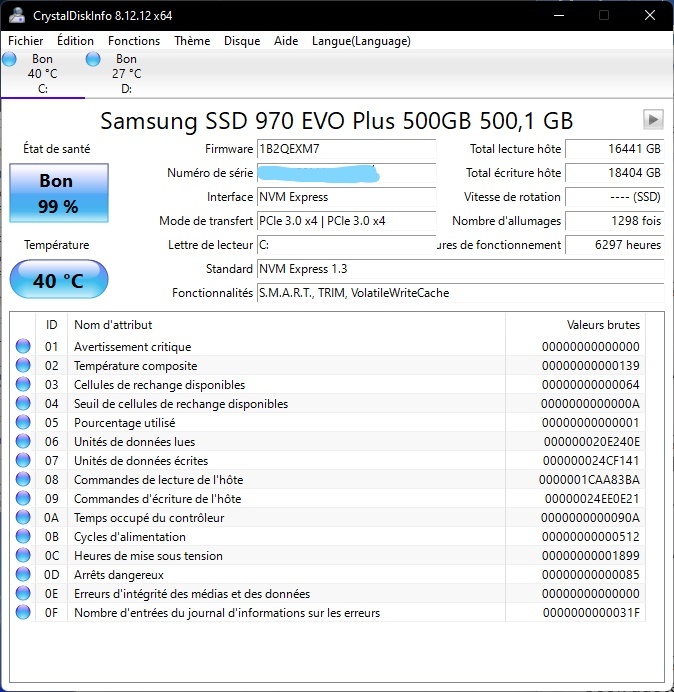Click the CrystalDiskInfo app icon in title bar
The image size is (674, 692).
pyautogui.click(x=17, y=15)
